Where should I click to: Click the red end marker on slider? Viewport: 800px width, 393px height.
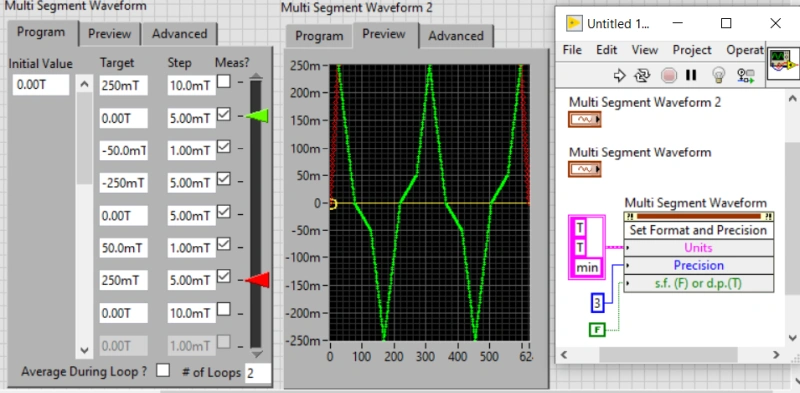257,280
